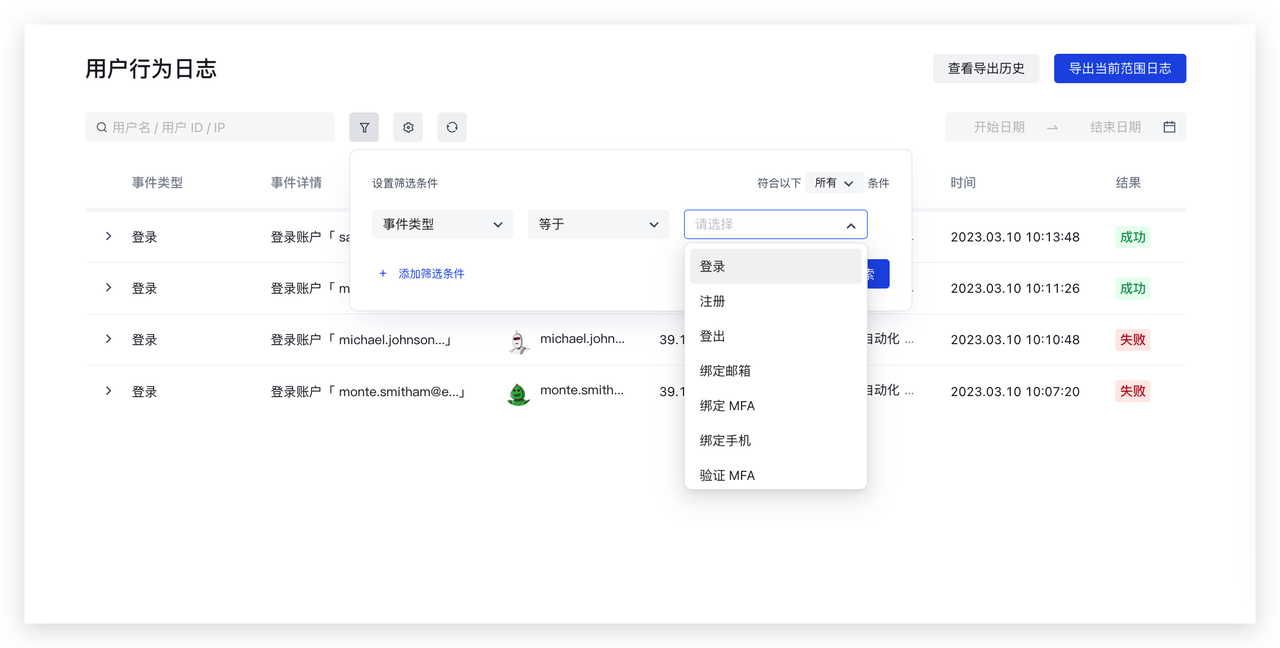Click the refresh icon to reload logs

click(x=452, y=127)
